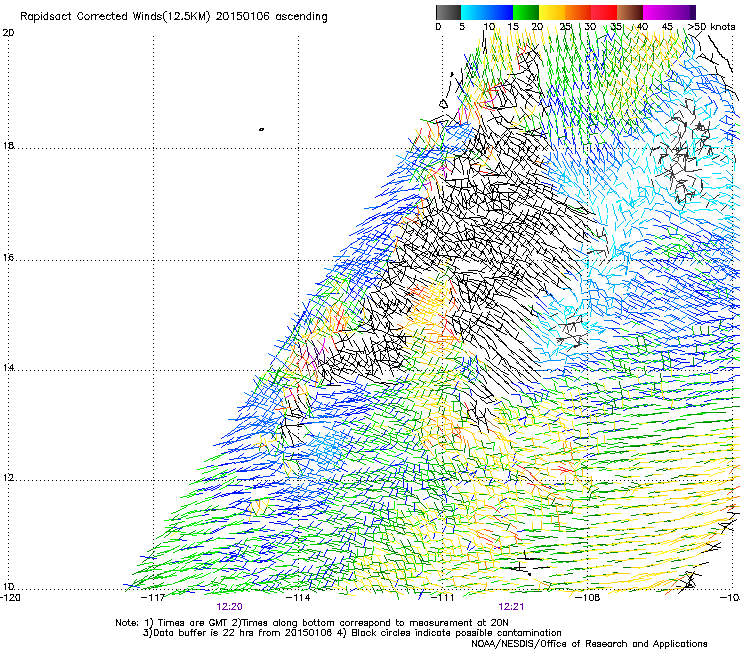
Task: Click the '>50 knots' legend label
Action: pos(711,27)
